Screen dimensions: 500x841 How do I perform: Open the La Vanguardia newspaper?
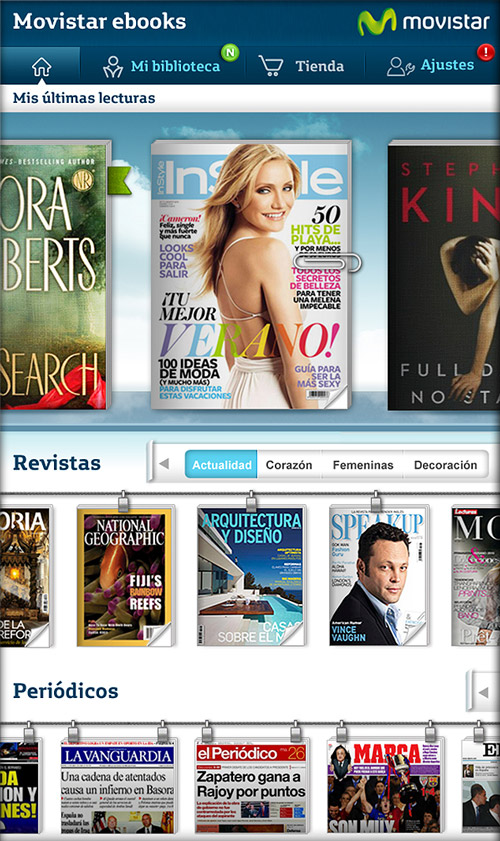tap(119, 786)
